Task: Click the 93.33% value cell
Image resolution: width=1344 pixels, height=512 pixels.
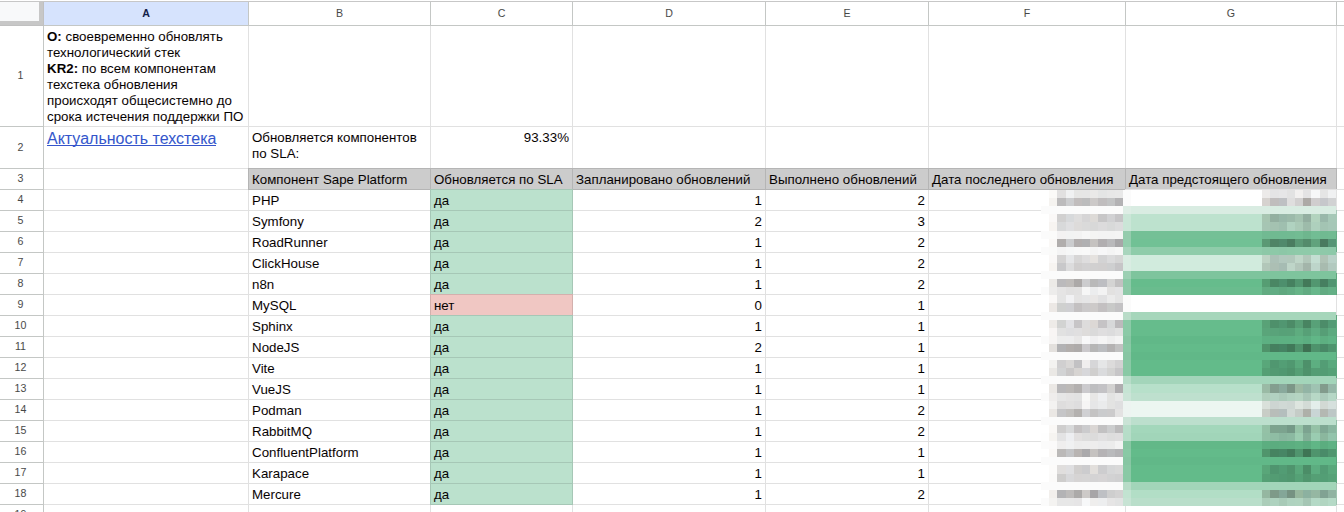Action: (x=501, y=147)
